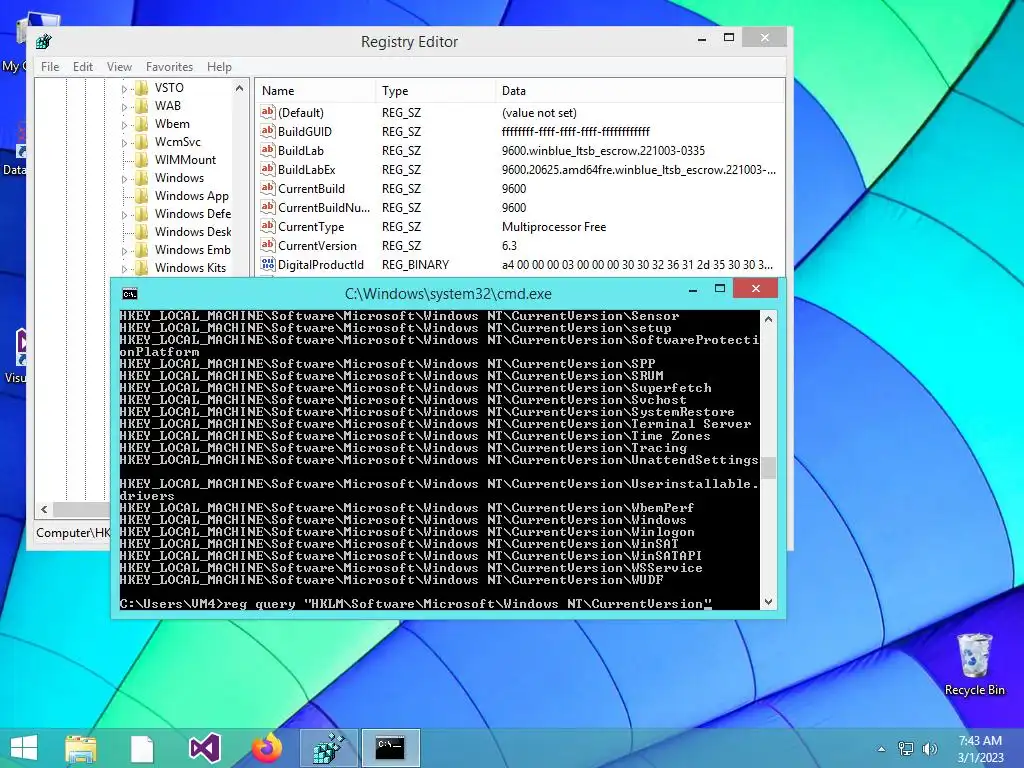Click BuildLab data 9600.winblue_ltsb_escrow.221003-0335

click(603, 151)
